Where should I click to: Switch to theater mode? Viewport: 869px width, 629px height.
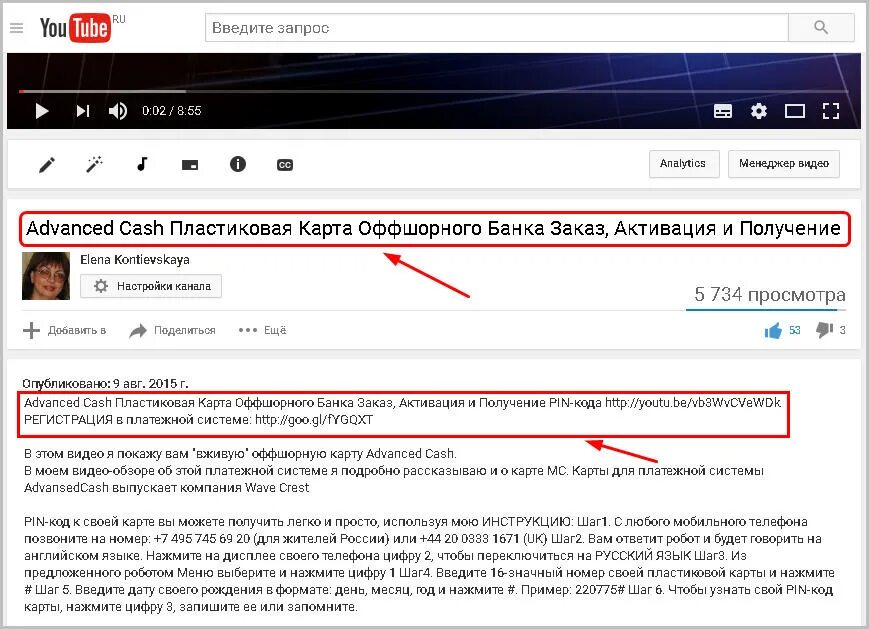(795, 111)
